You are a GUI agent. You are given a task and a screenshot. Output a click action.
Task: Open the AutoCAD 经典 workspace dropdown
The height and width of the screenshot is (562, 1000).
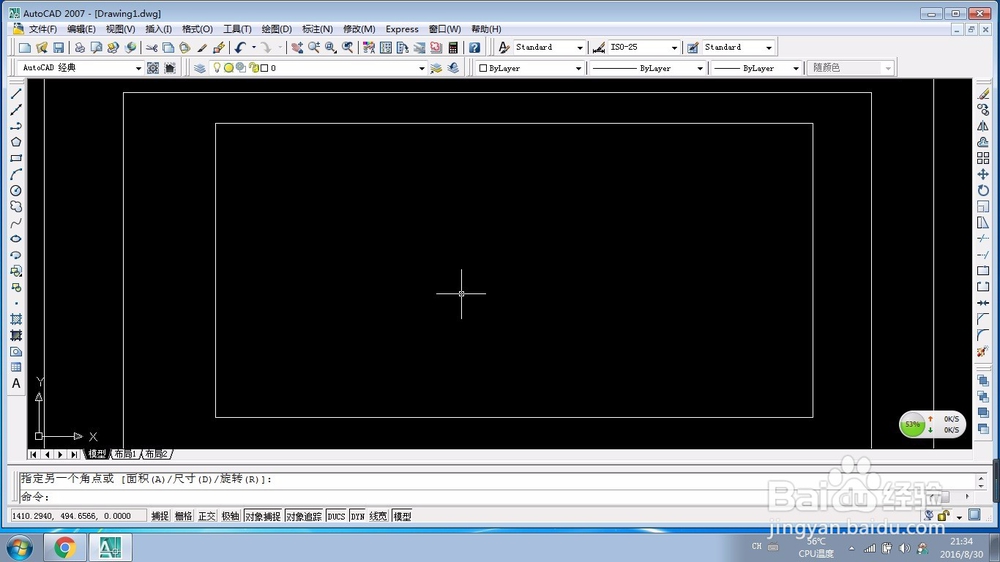138,68
